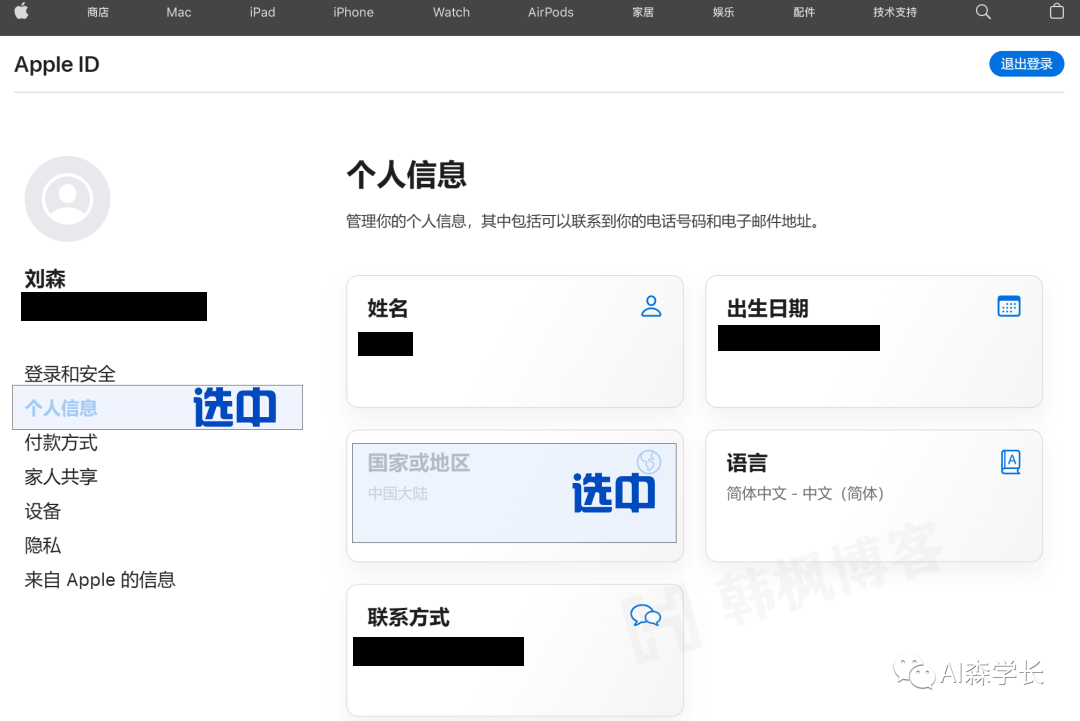Open 技术支持 from the navigation bar
Viewport: 1080px width, 721px height.
894,13
